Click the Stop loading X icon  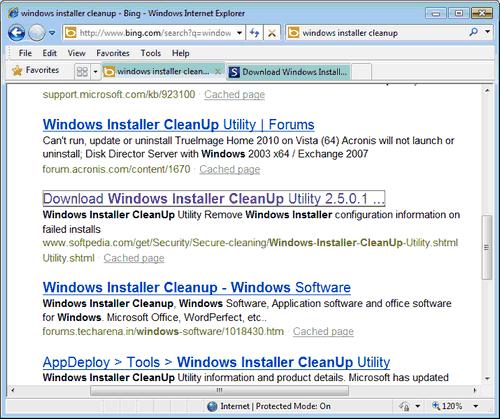coord(272,33)
